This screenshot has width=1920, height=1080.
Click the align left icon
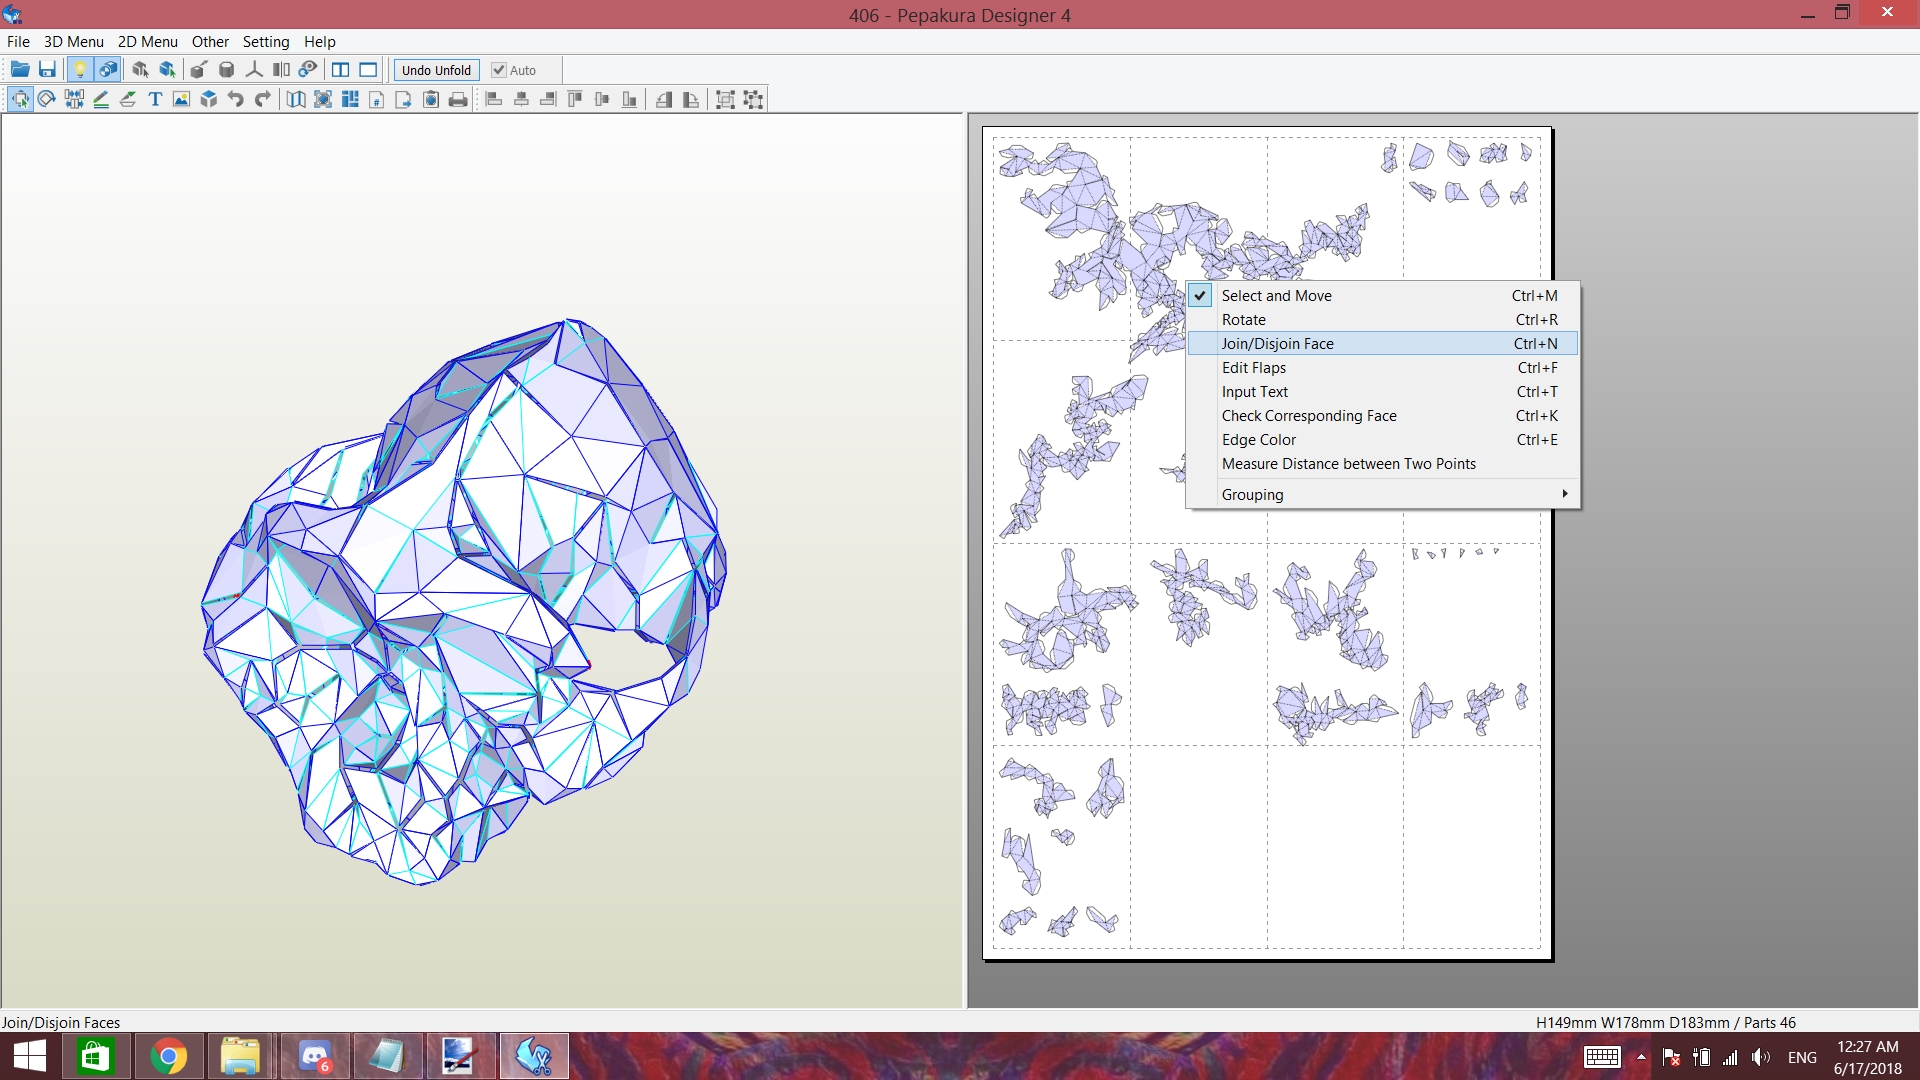494,99
